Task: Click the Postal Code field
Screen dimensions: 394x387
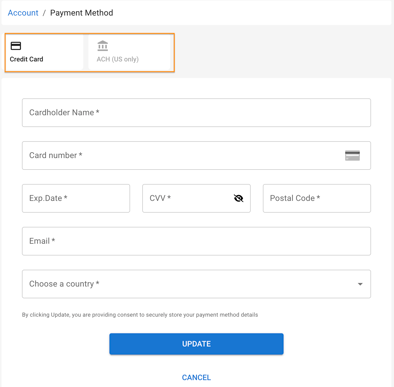Action: [317, 198]
